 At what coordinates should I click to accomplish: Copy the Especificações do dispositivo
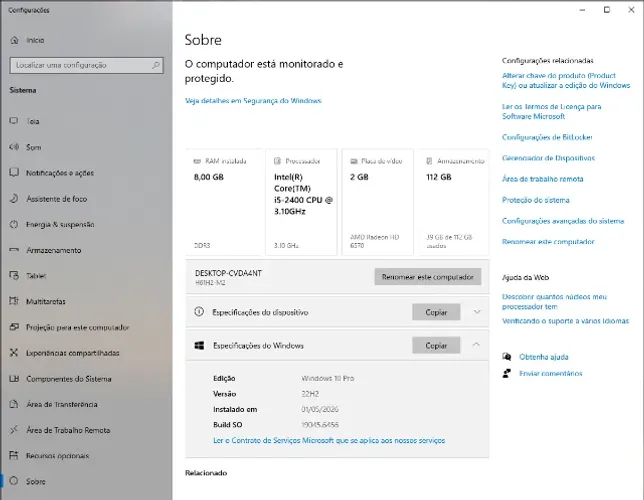436,312
